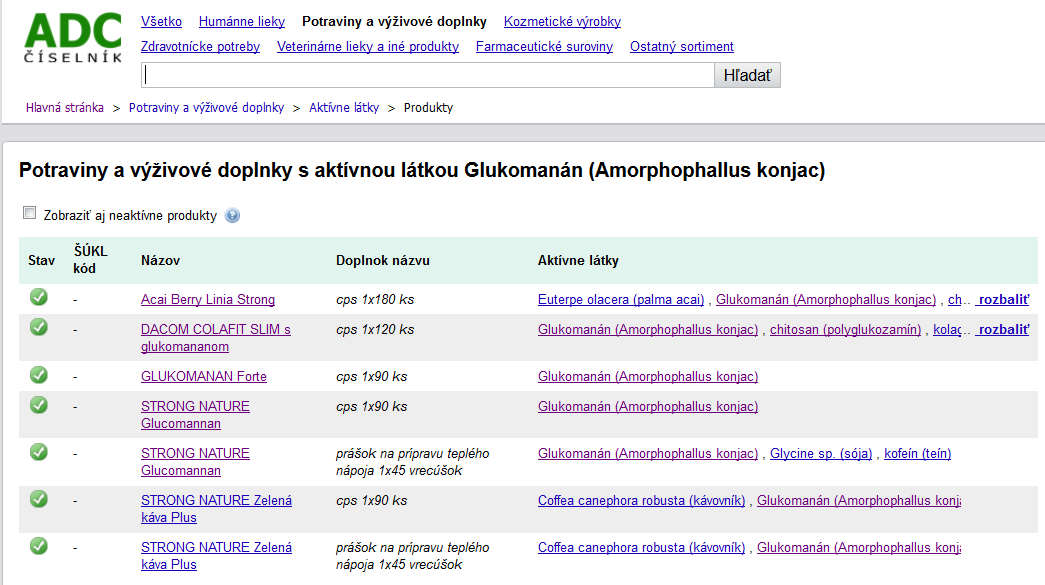
Task: Click 'Euterpe olacera (palma acai)' substance link
Action: tap(621, 300)
